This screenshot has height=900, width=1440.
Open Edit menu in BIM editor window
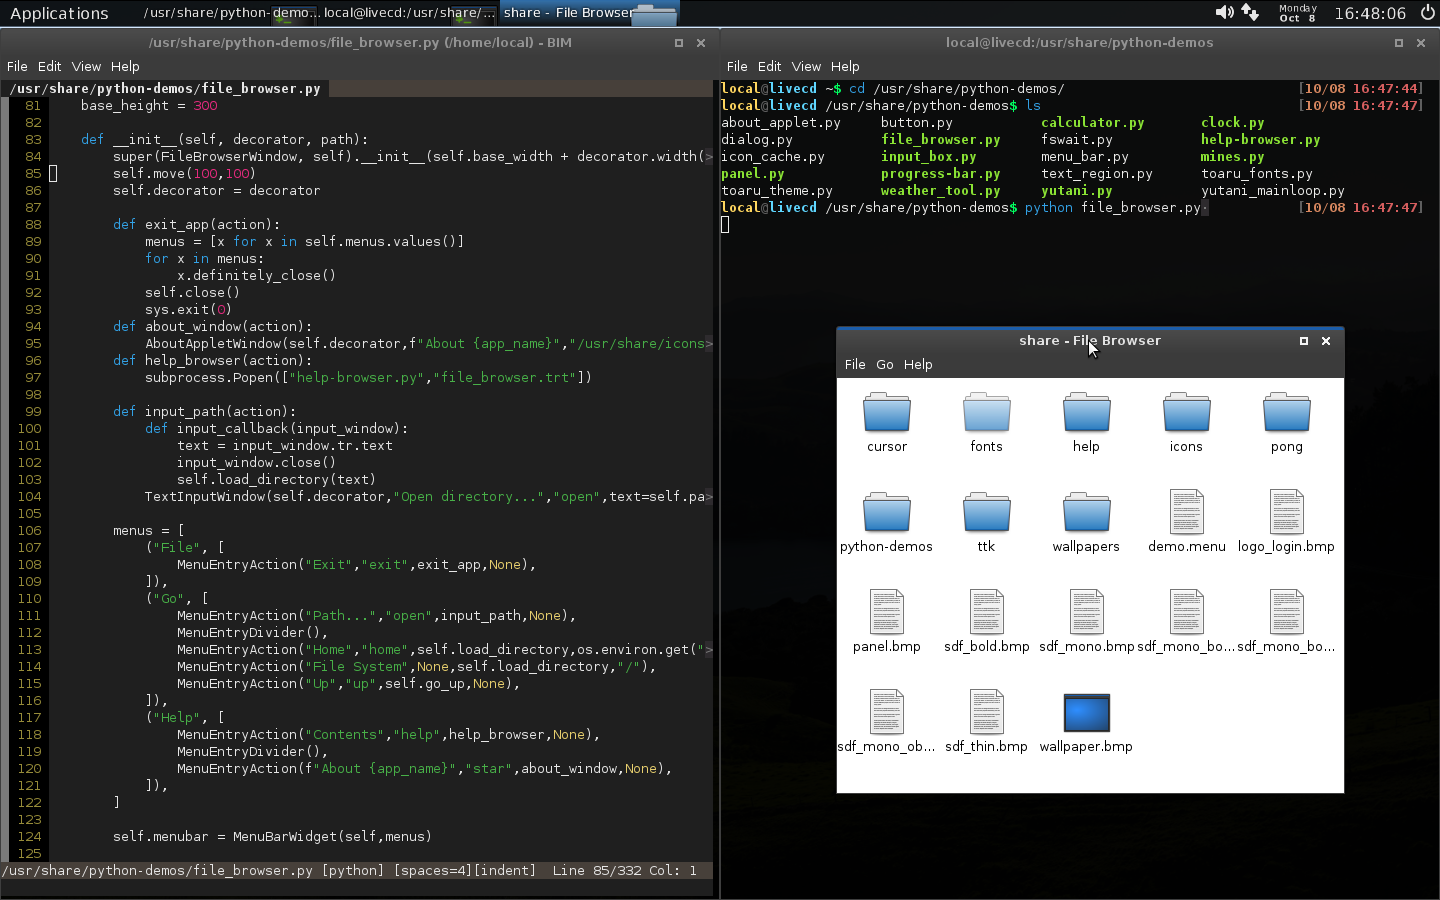click(x=50, y=66)
